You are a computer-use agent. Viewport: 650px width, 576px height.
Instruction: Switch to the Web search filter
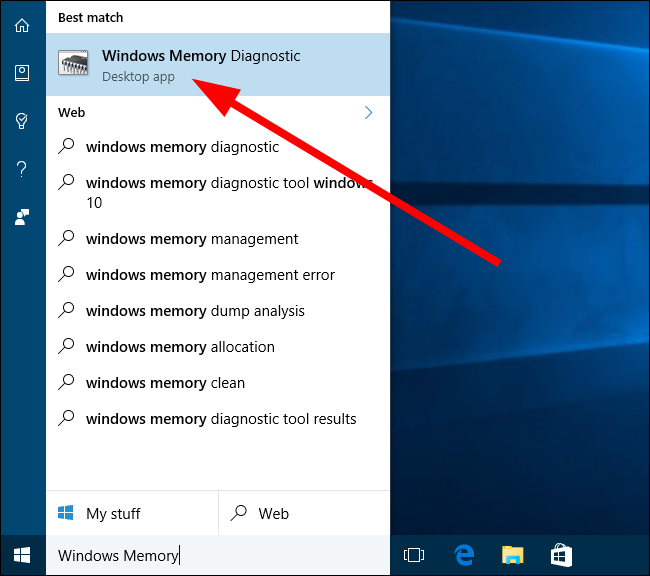(304, 513)
